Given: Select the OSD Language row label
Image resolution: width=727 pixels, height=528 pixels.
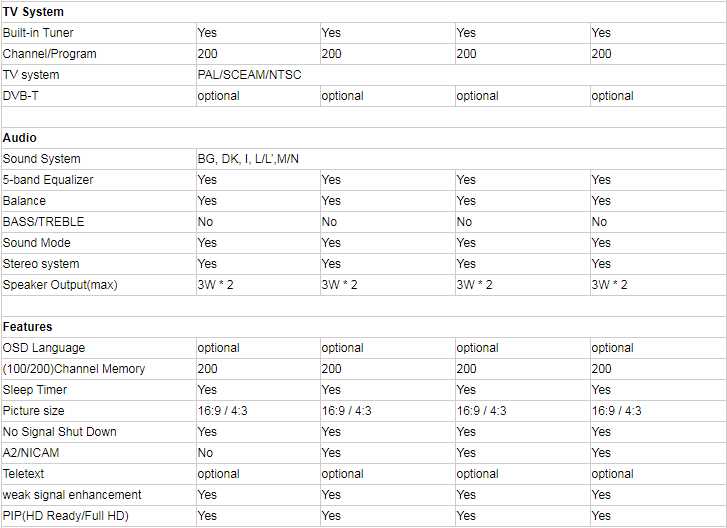Looking at the screenshot, I should click(x=44, y=348).
